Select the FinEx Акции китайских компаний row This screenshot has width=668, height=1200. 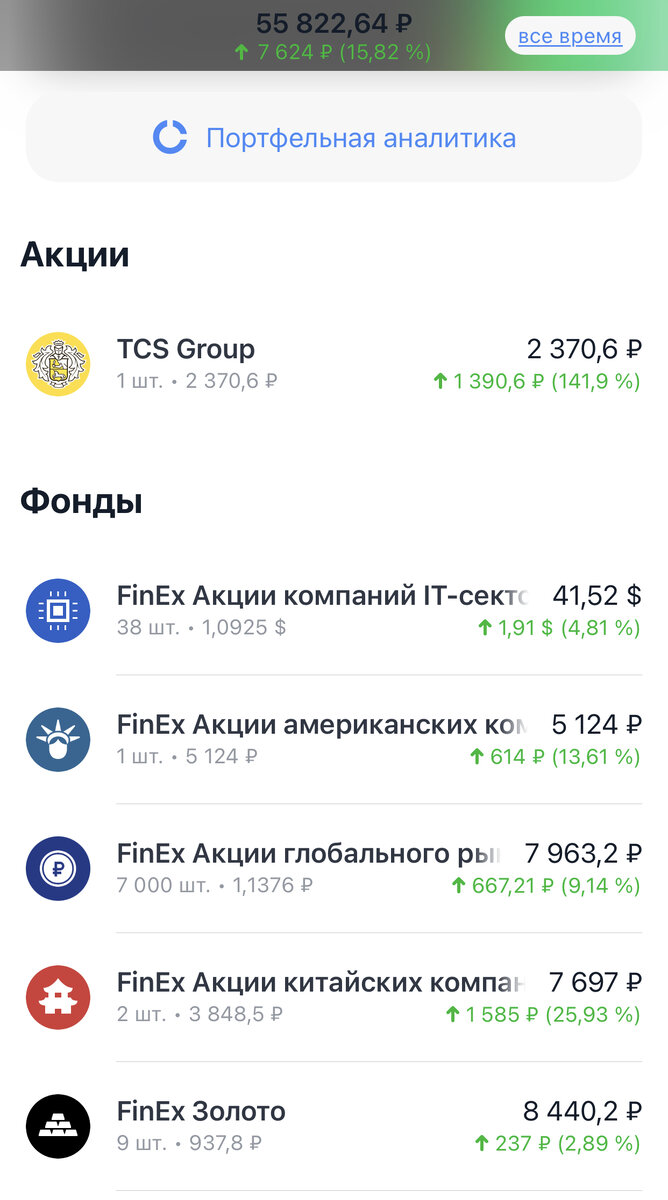334,997
